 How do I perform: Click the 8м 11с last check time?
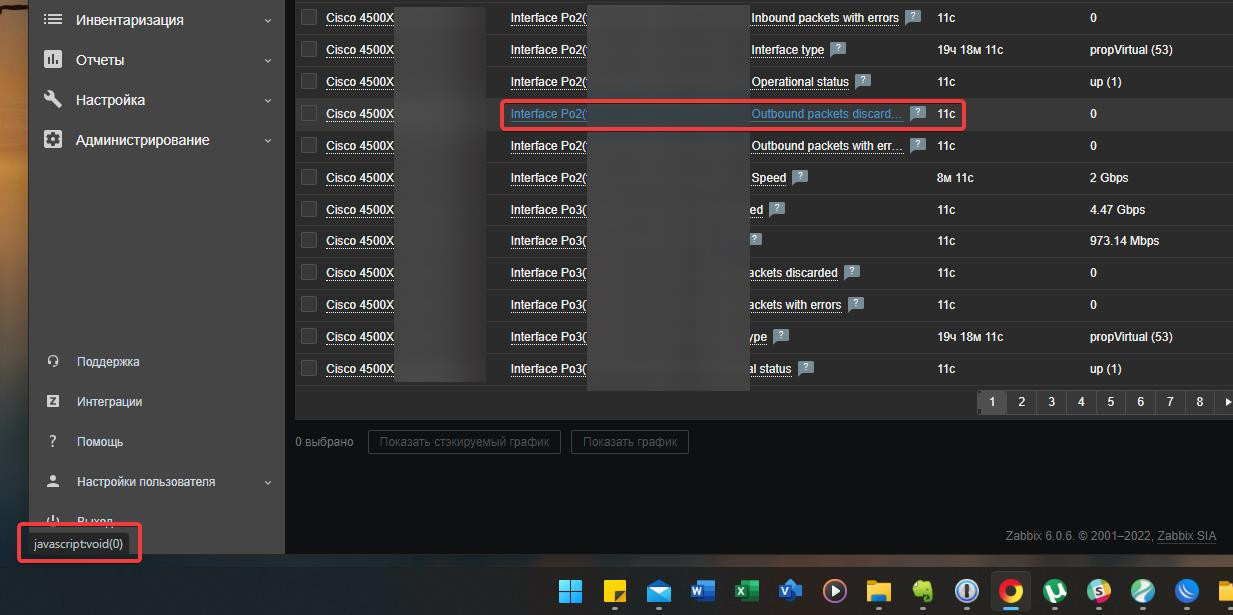click(953, 178)
